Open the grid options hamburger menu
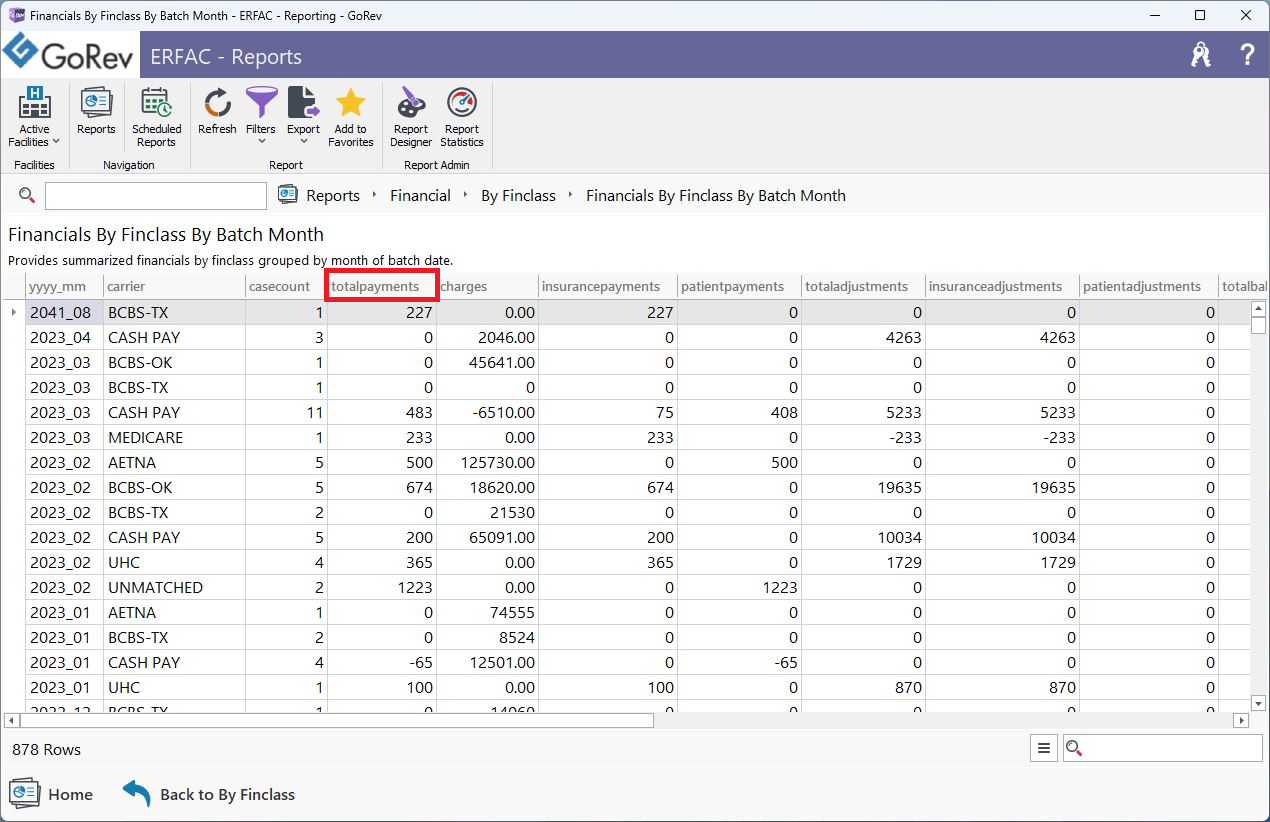This screenshot has width=1270, height=822. (1043, 748)
